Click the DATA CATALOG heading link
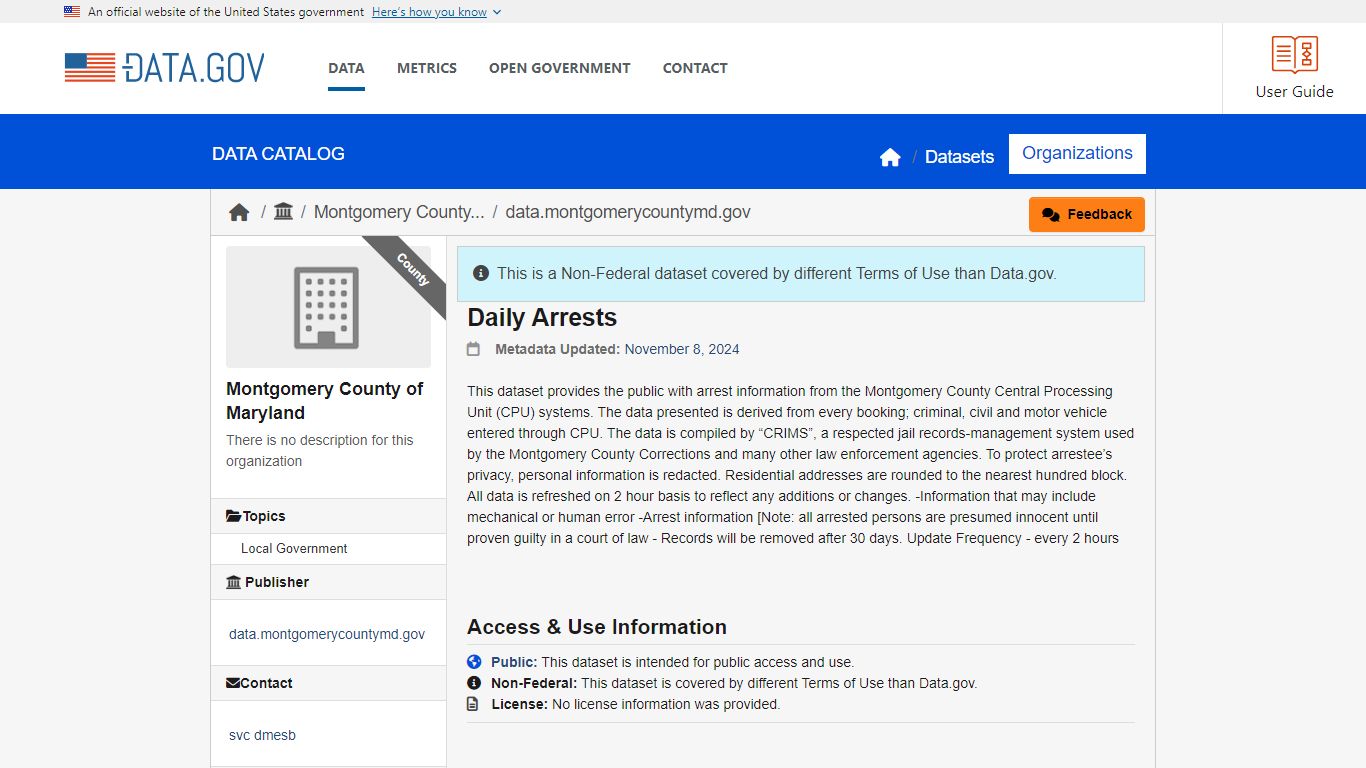 click(x=278, y=154)
